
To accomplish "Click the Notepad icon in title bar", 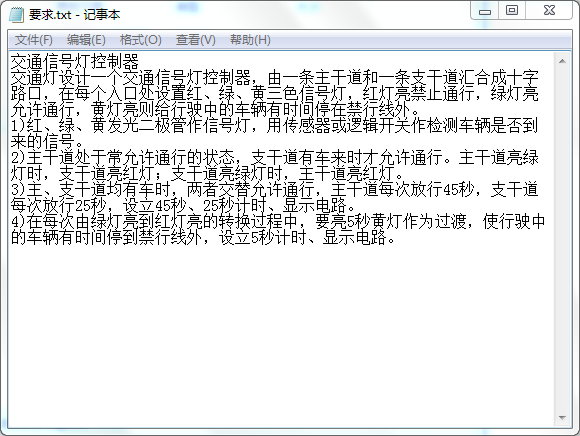I will point(16,15).
